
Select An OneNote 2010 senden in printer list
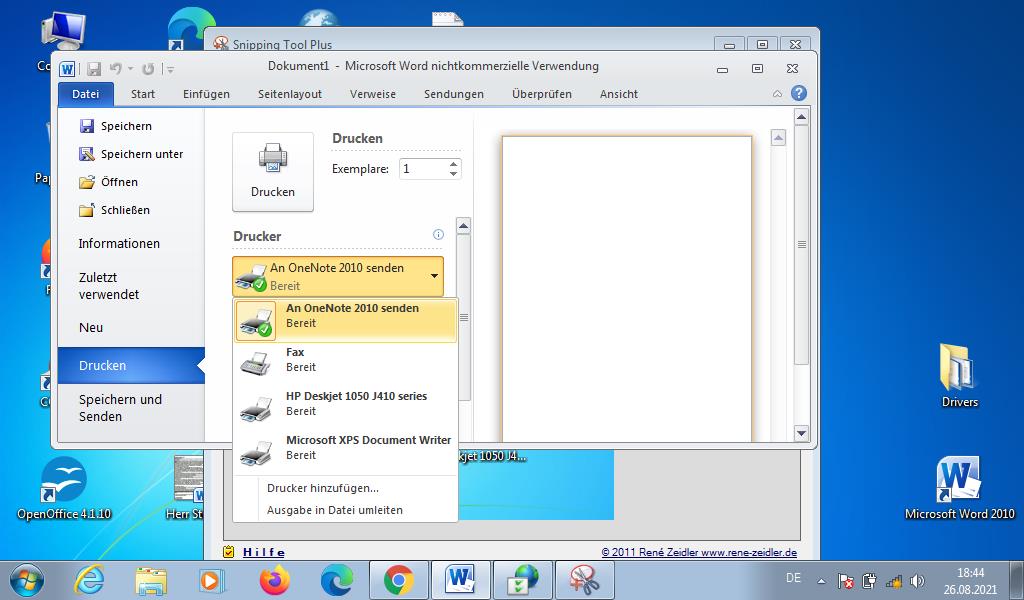tap(345, 321)
